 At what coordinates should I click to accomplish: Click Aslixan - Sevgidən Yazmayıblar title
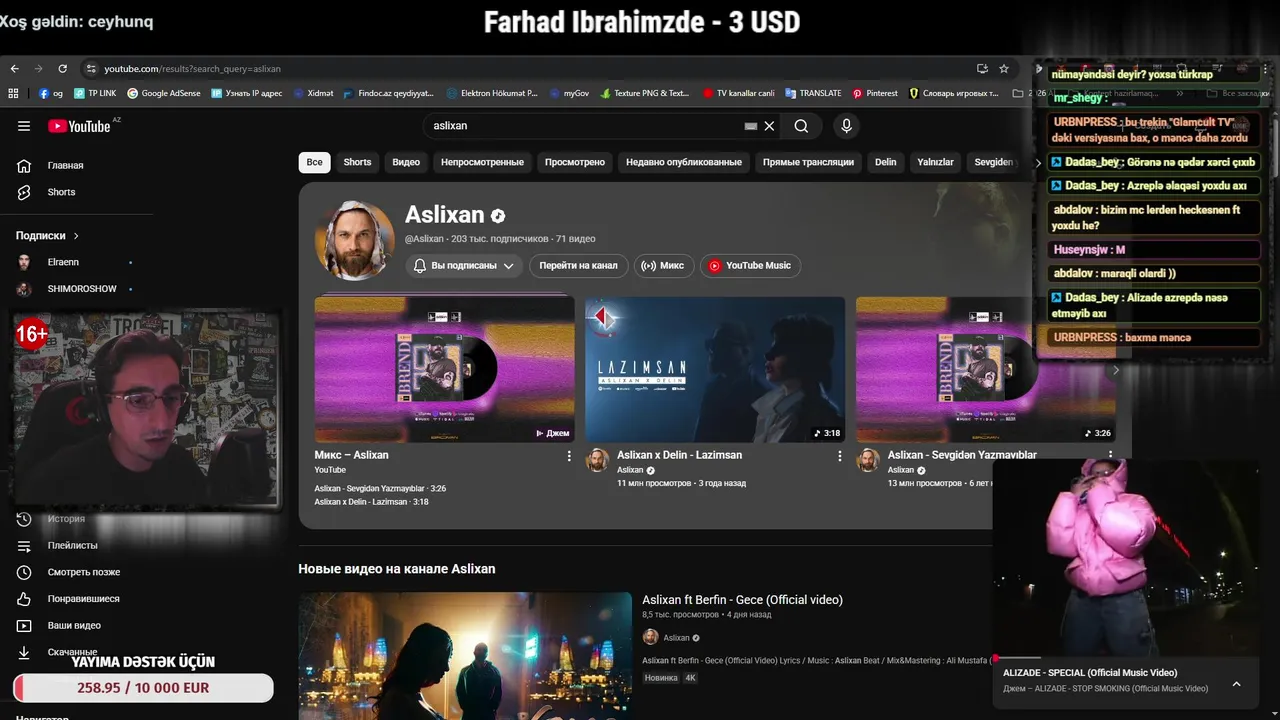(x=962, y=455)
